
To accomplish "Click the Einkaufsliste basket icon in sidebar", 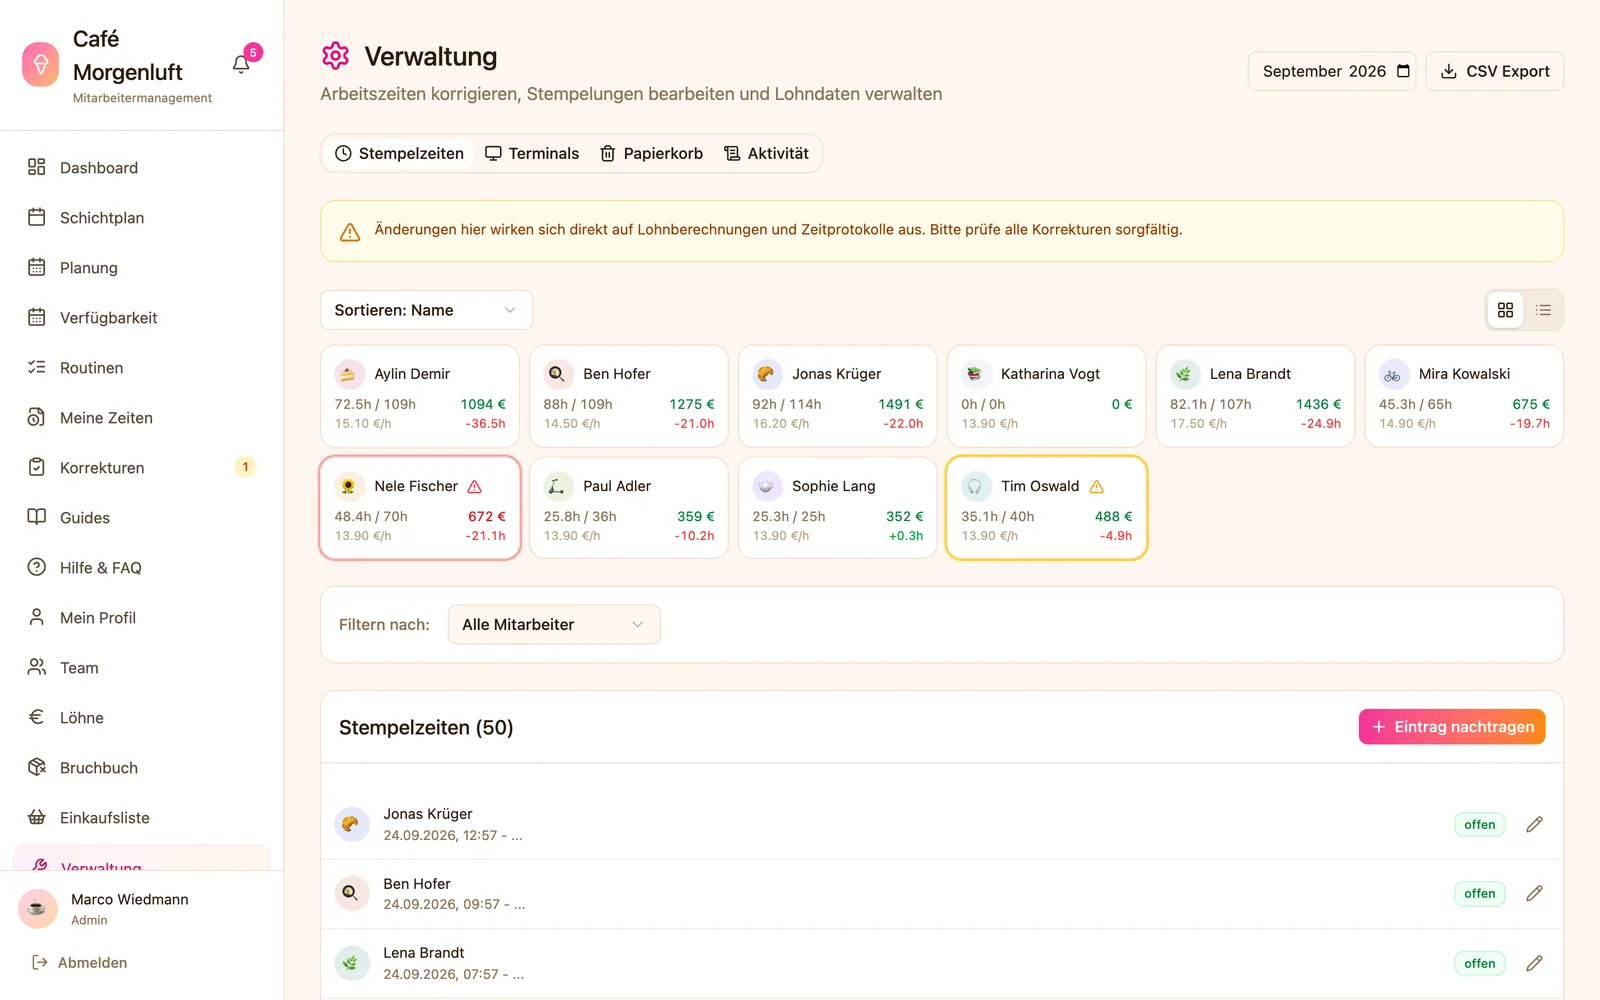I will [37, 817].
